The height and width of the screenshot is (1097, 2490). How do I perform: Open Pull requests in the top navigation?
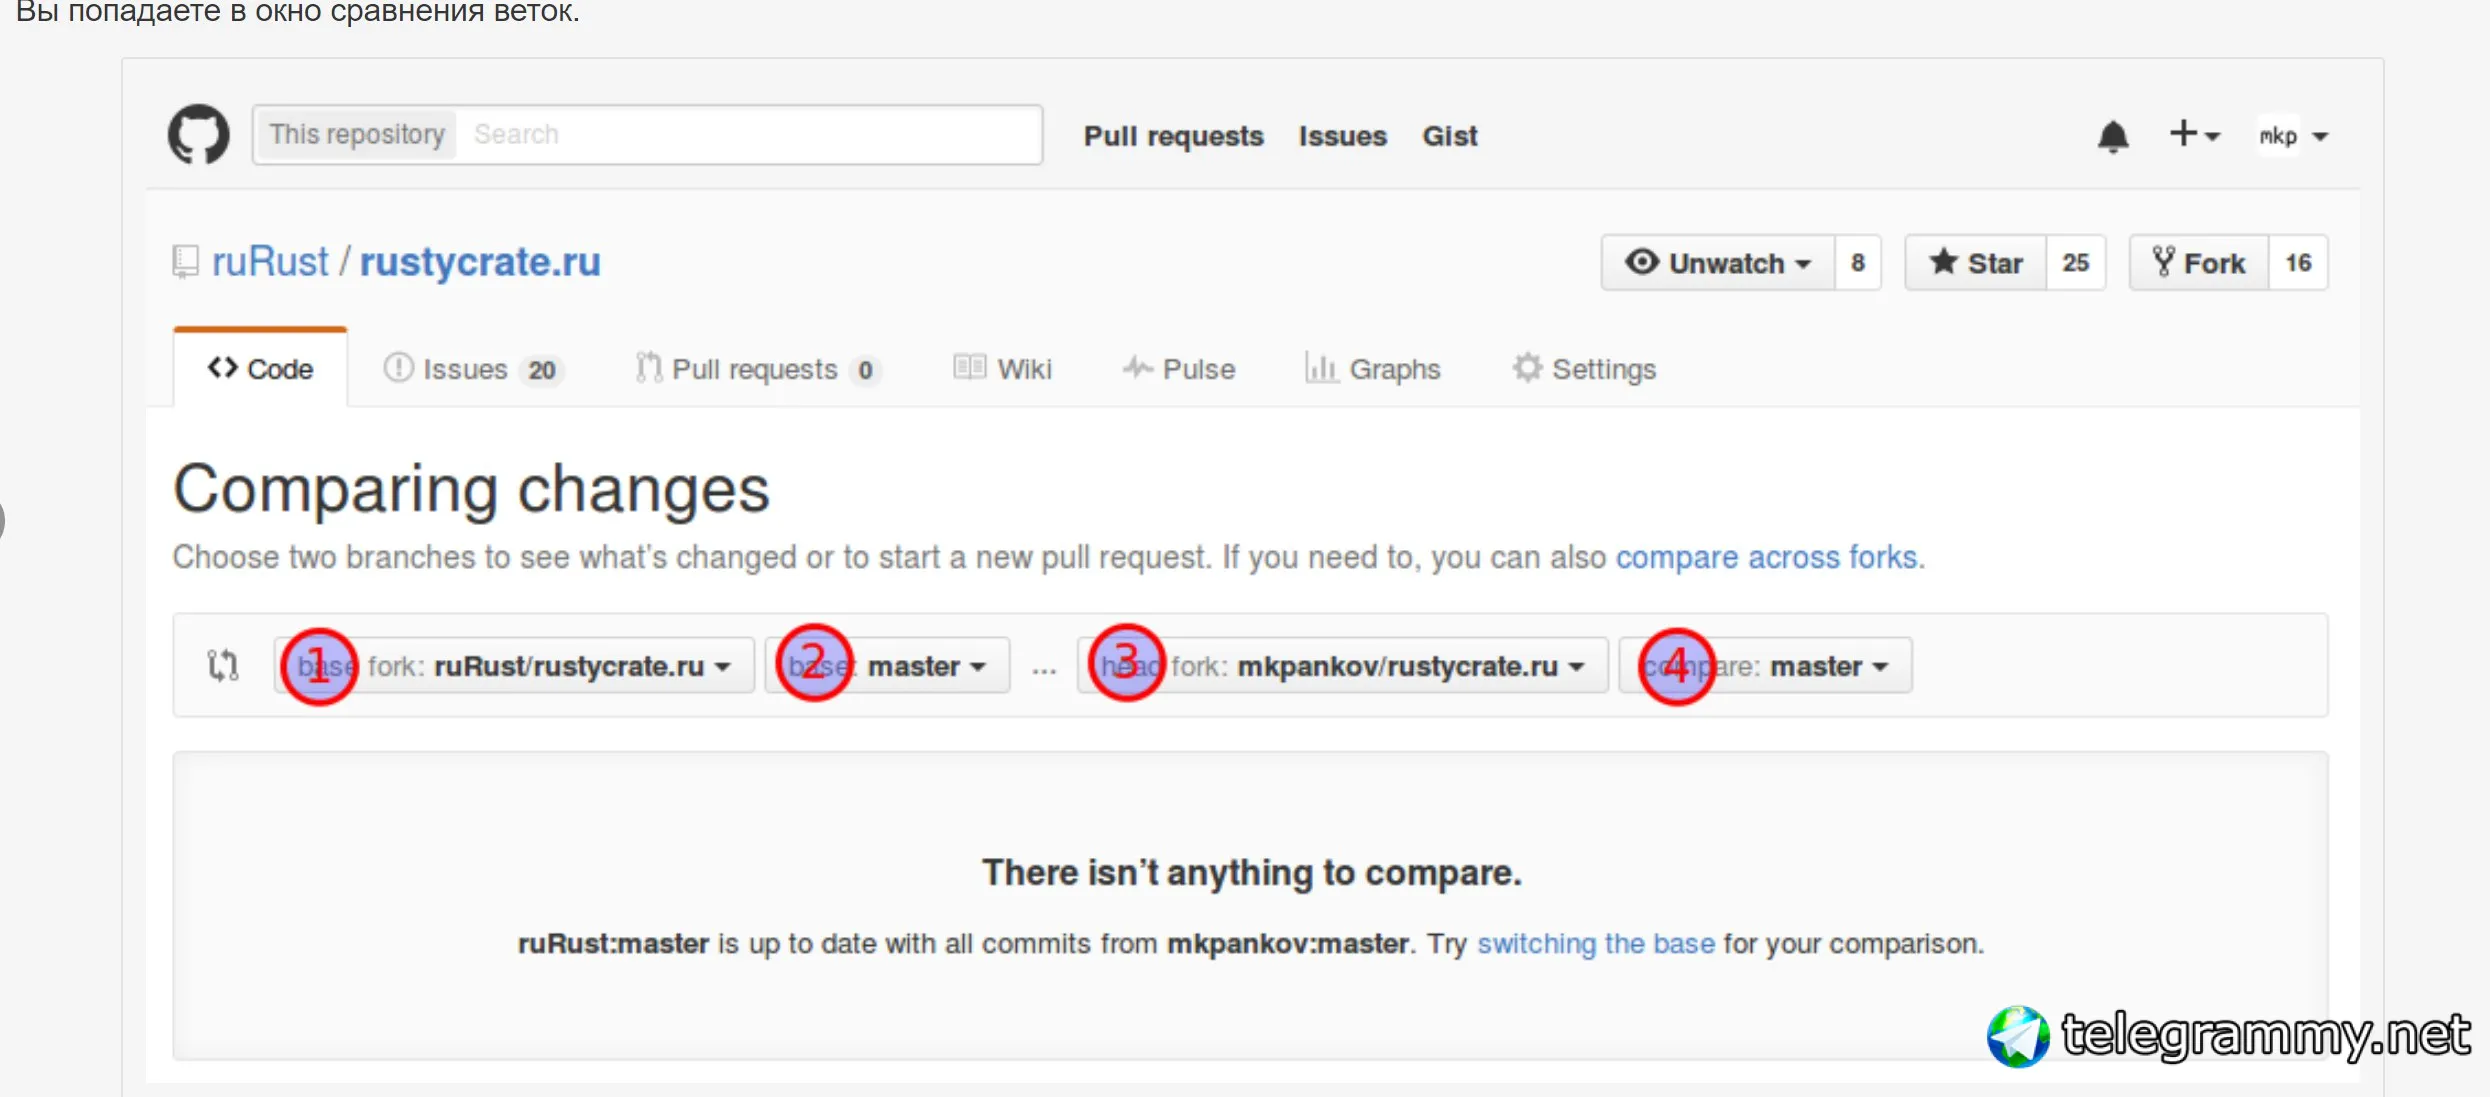point(1174,136)
